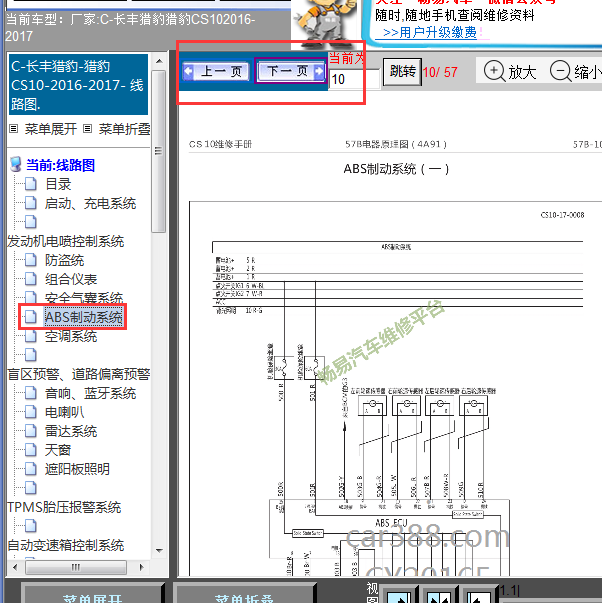This screenshot has width=602, height=603.
Task: Go to next page with 下一页 button
Action: [x=291, y=71]
